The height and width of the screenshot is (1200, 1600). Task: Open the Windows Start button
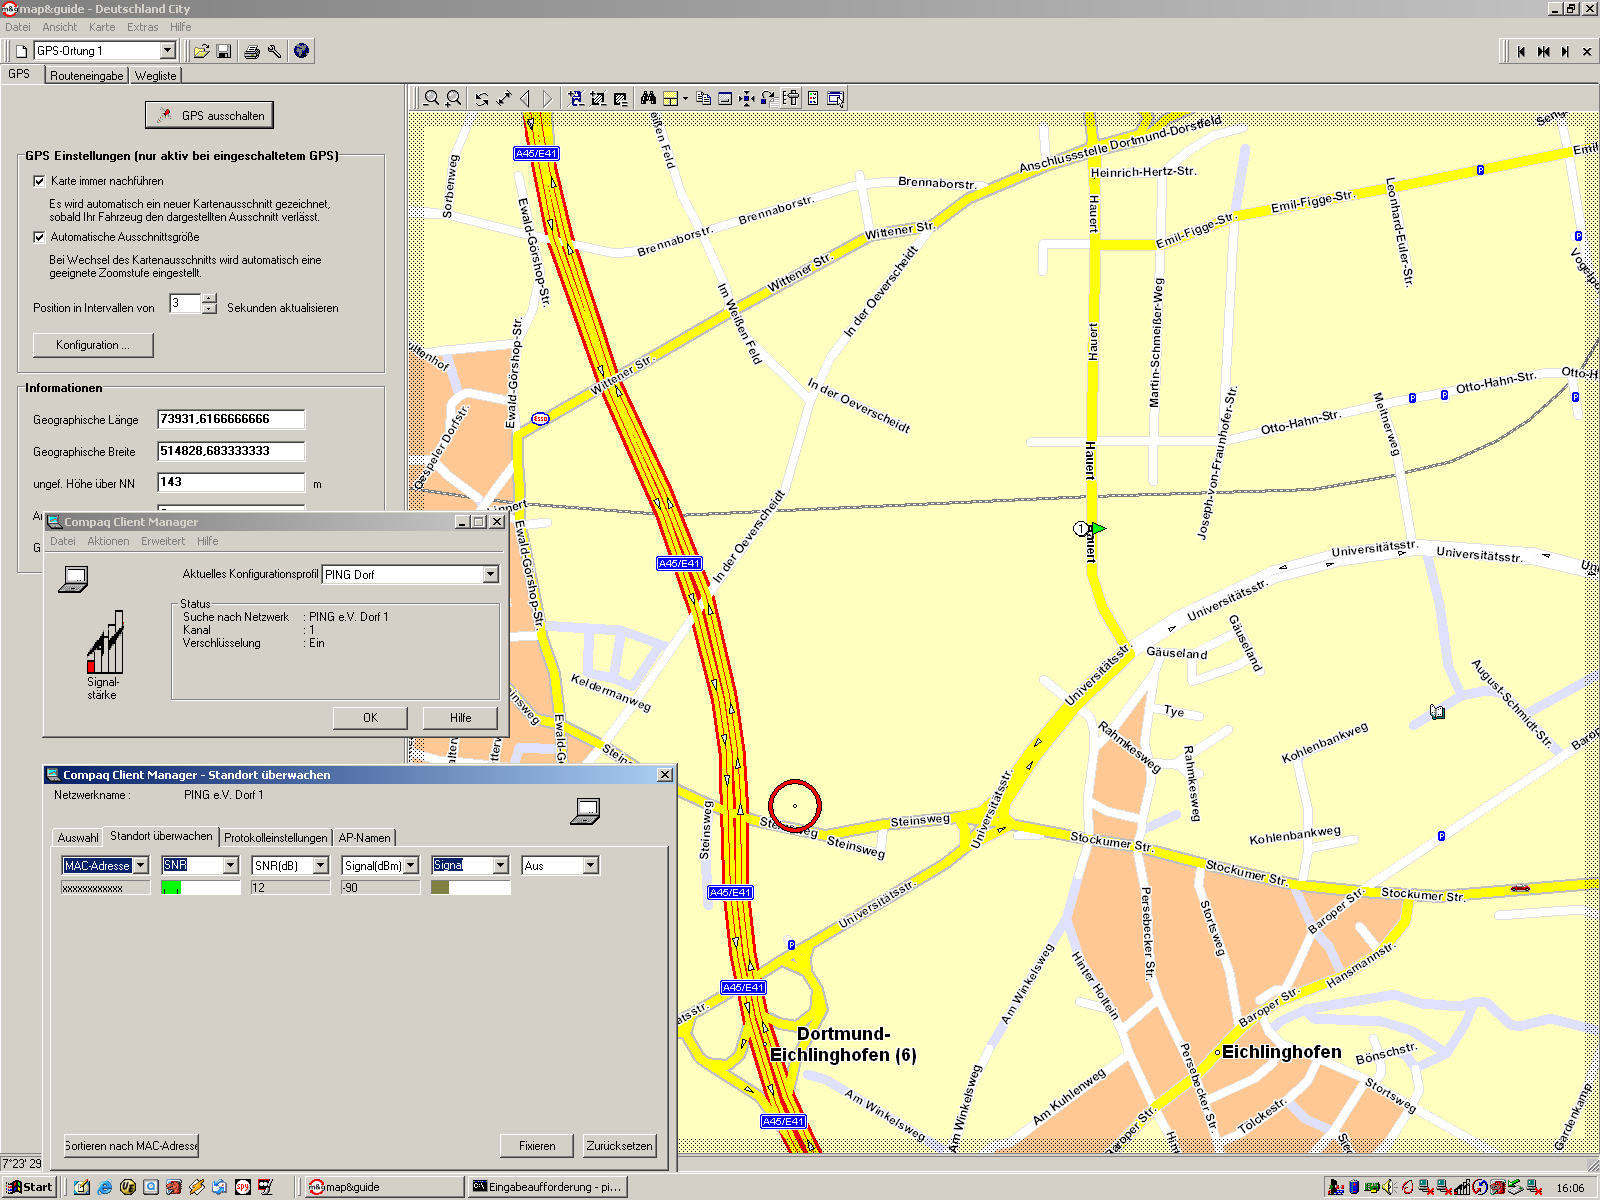pyautogui.click(x=30, y=1187)
